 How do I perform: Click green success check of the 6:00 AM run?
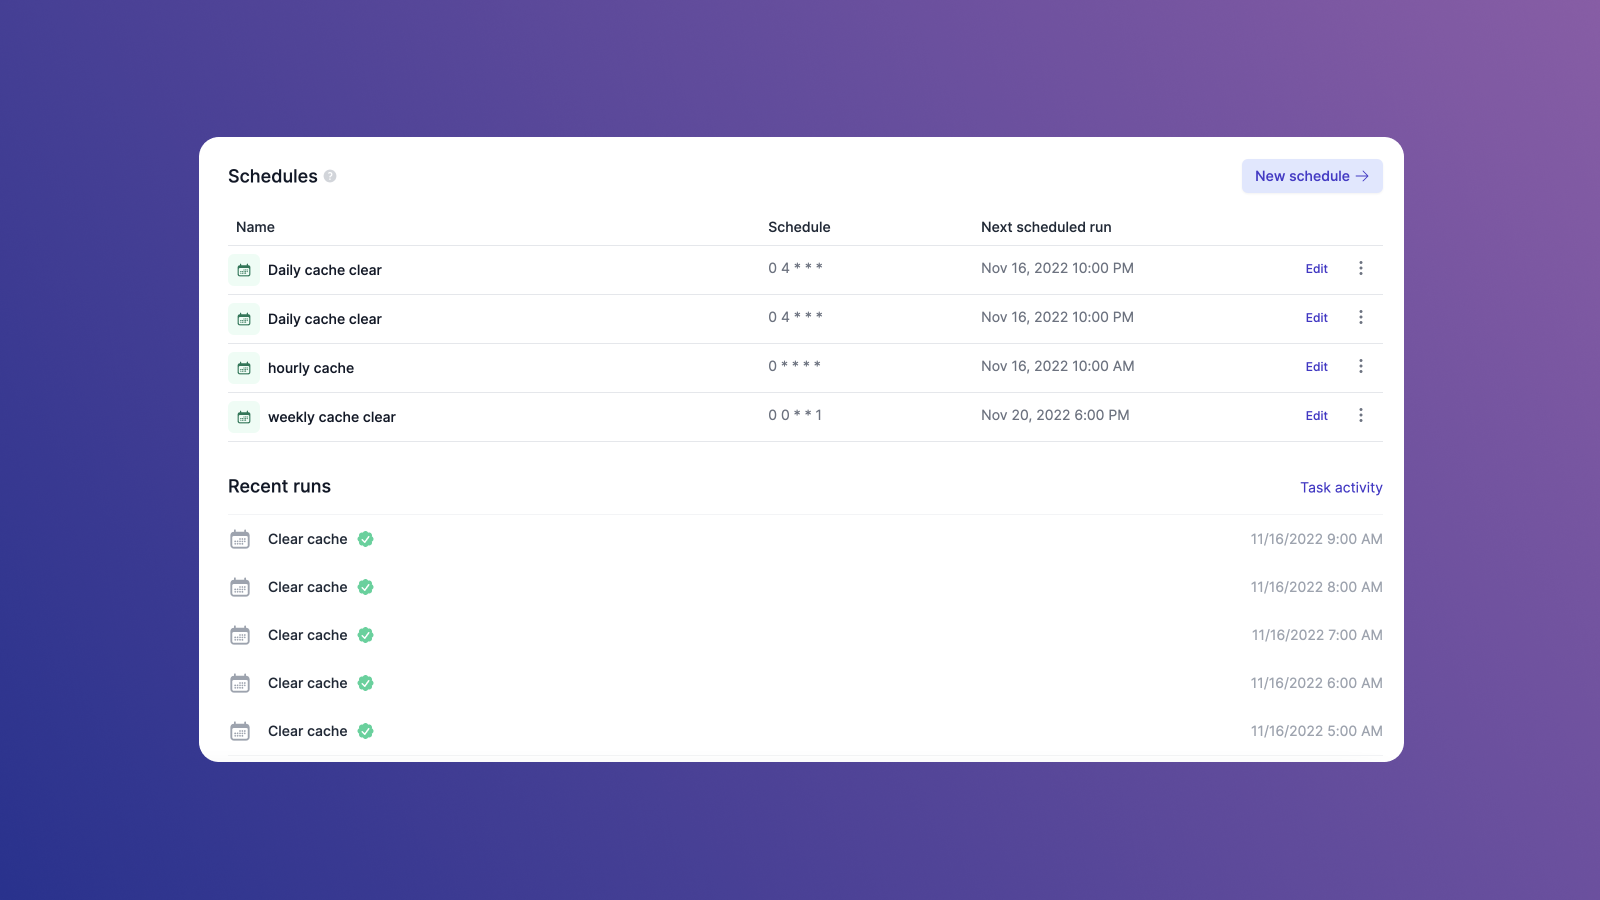(366, 683)
